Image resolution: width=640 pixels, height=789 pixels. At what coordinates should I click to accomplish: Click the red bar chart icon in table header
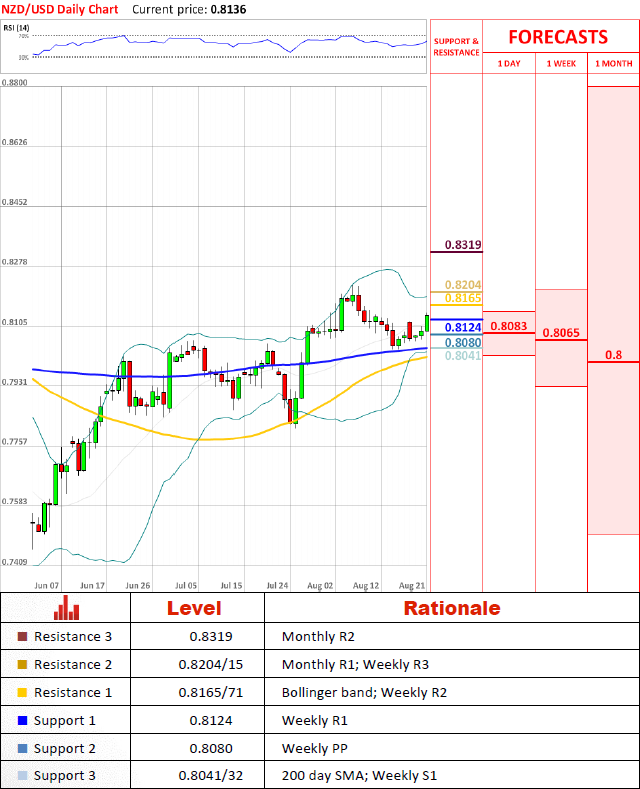(x=67, y=607)
